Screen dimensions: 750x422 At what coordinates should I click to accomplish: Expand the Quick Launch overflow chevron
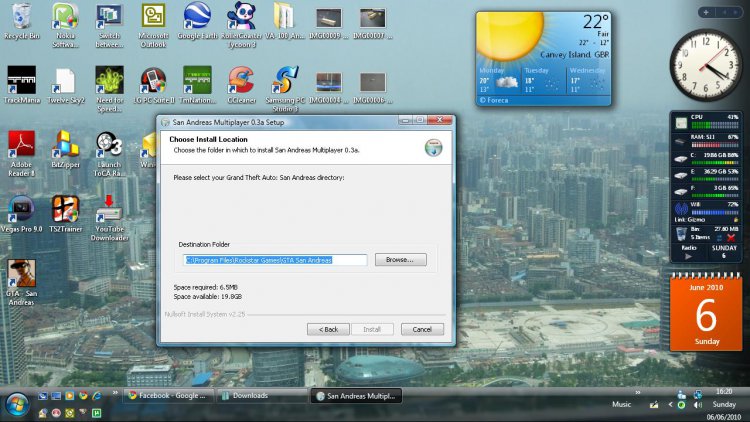coord(115,393)
